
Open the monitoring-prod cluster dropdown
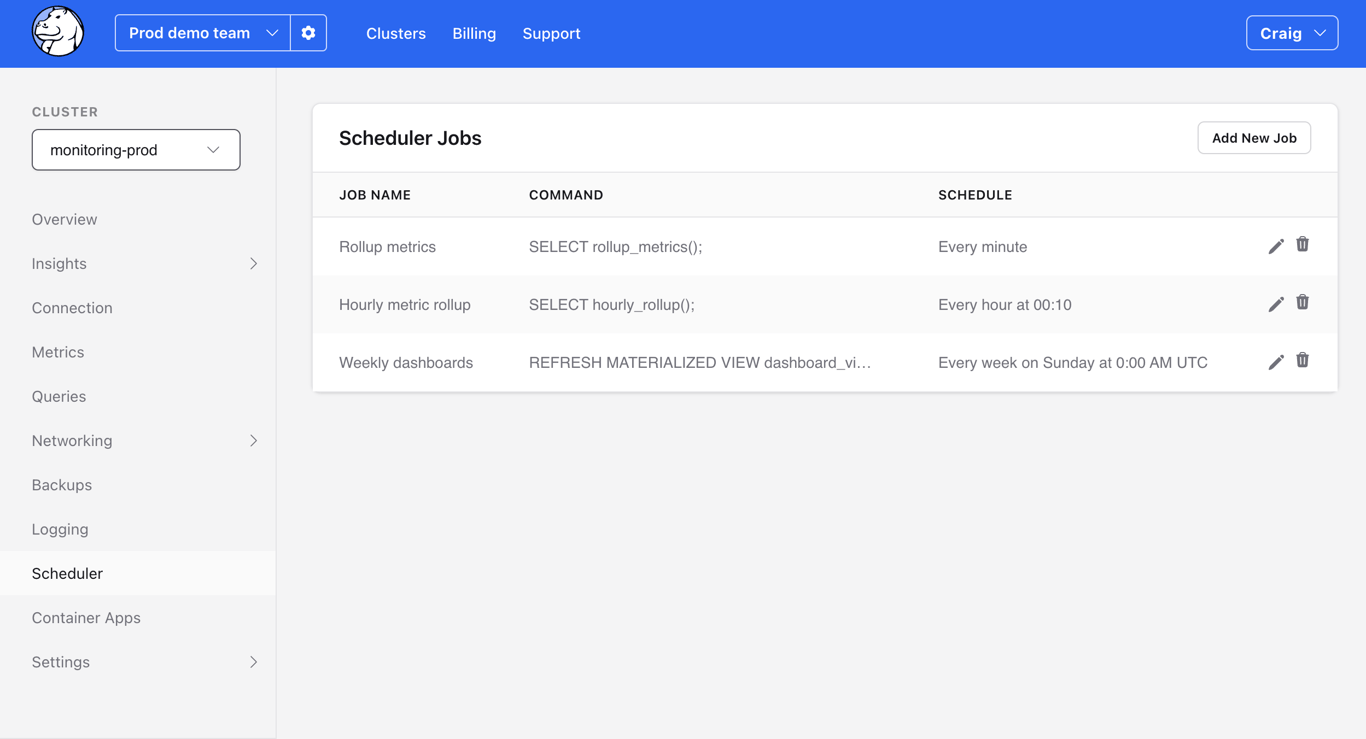tap(135, 149)
